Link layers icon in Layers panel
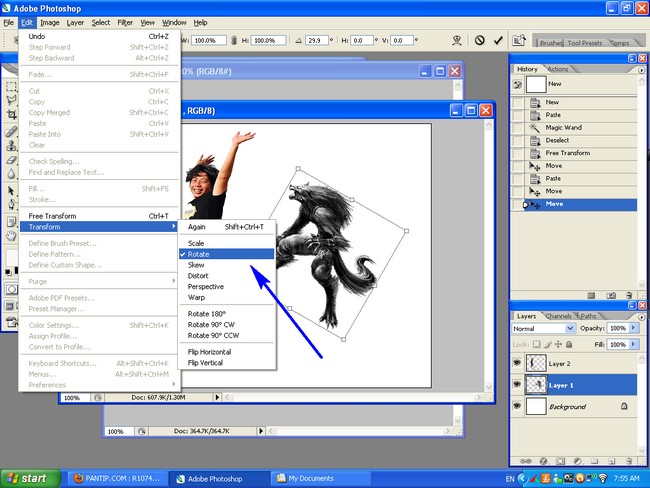 point(526,461)
